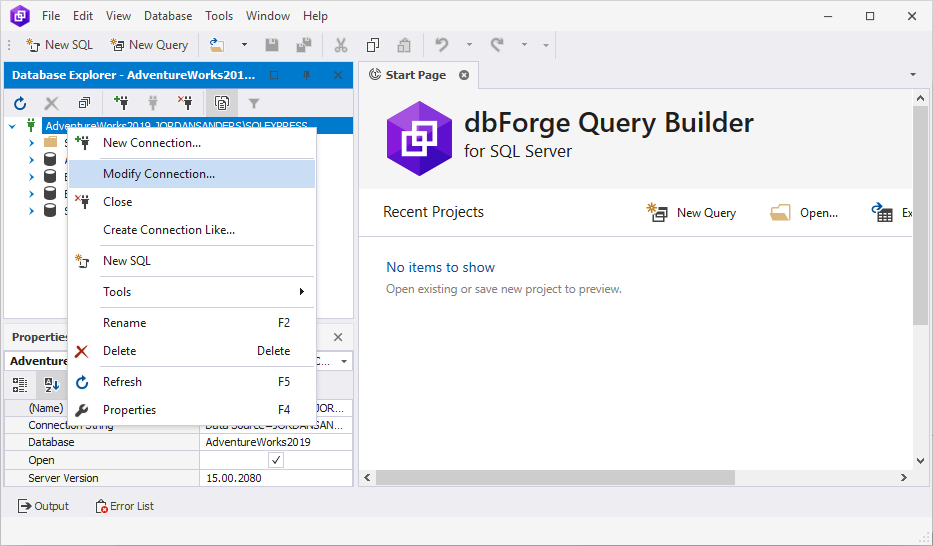Open the Help menu

click(x=315, y=16)
